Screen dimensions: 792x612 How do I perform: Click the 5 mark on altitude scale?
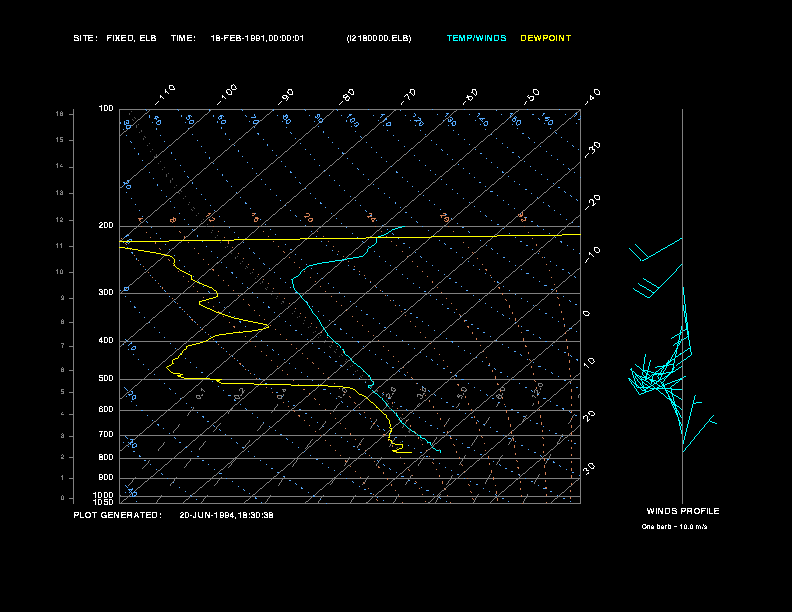coord(63,392)
